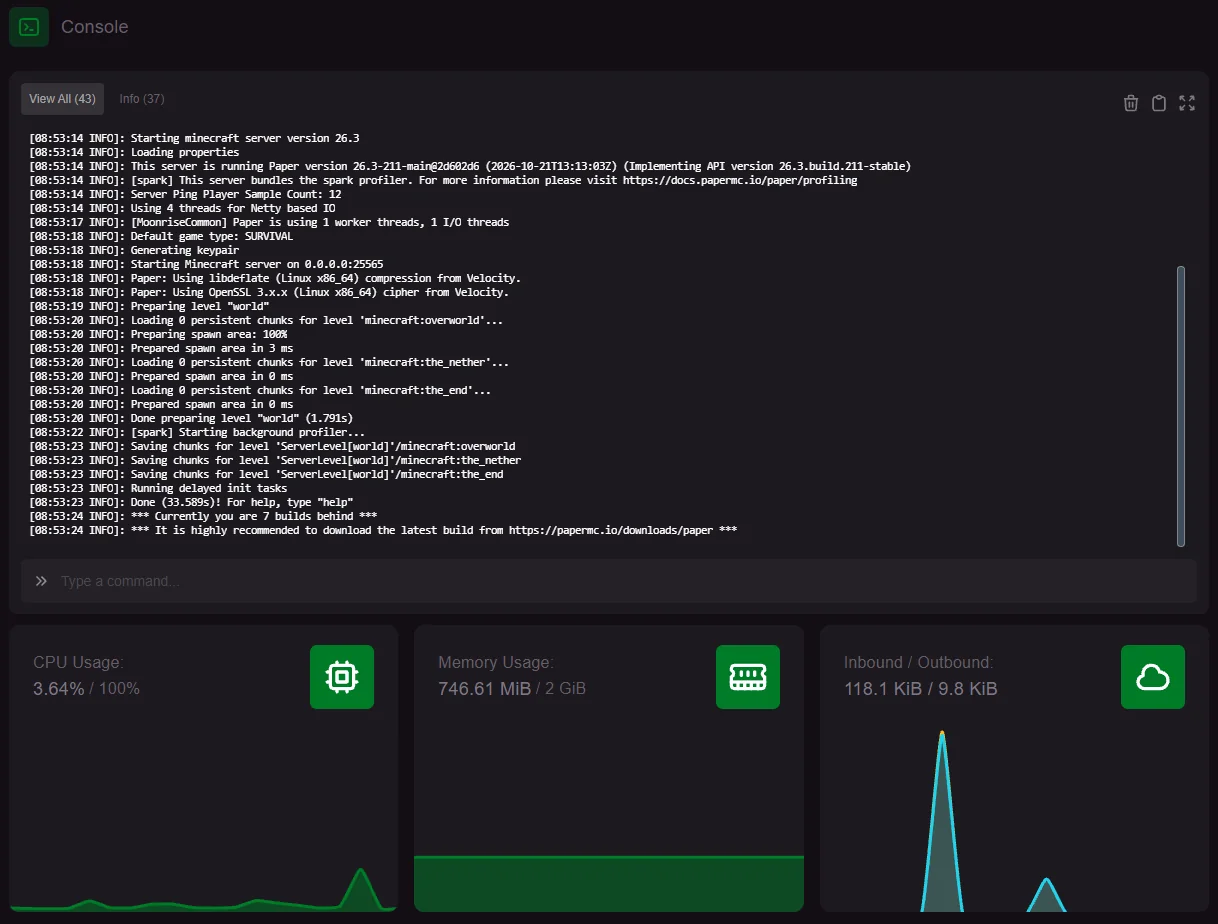The image size is (1218, 924).
Task: Click the console log scrollbar
Action: pos(1181,406)
